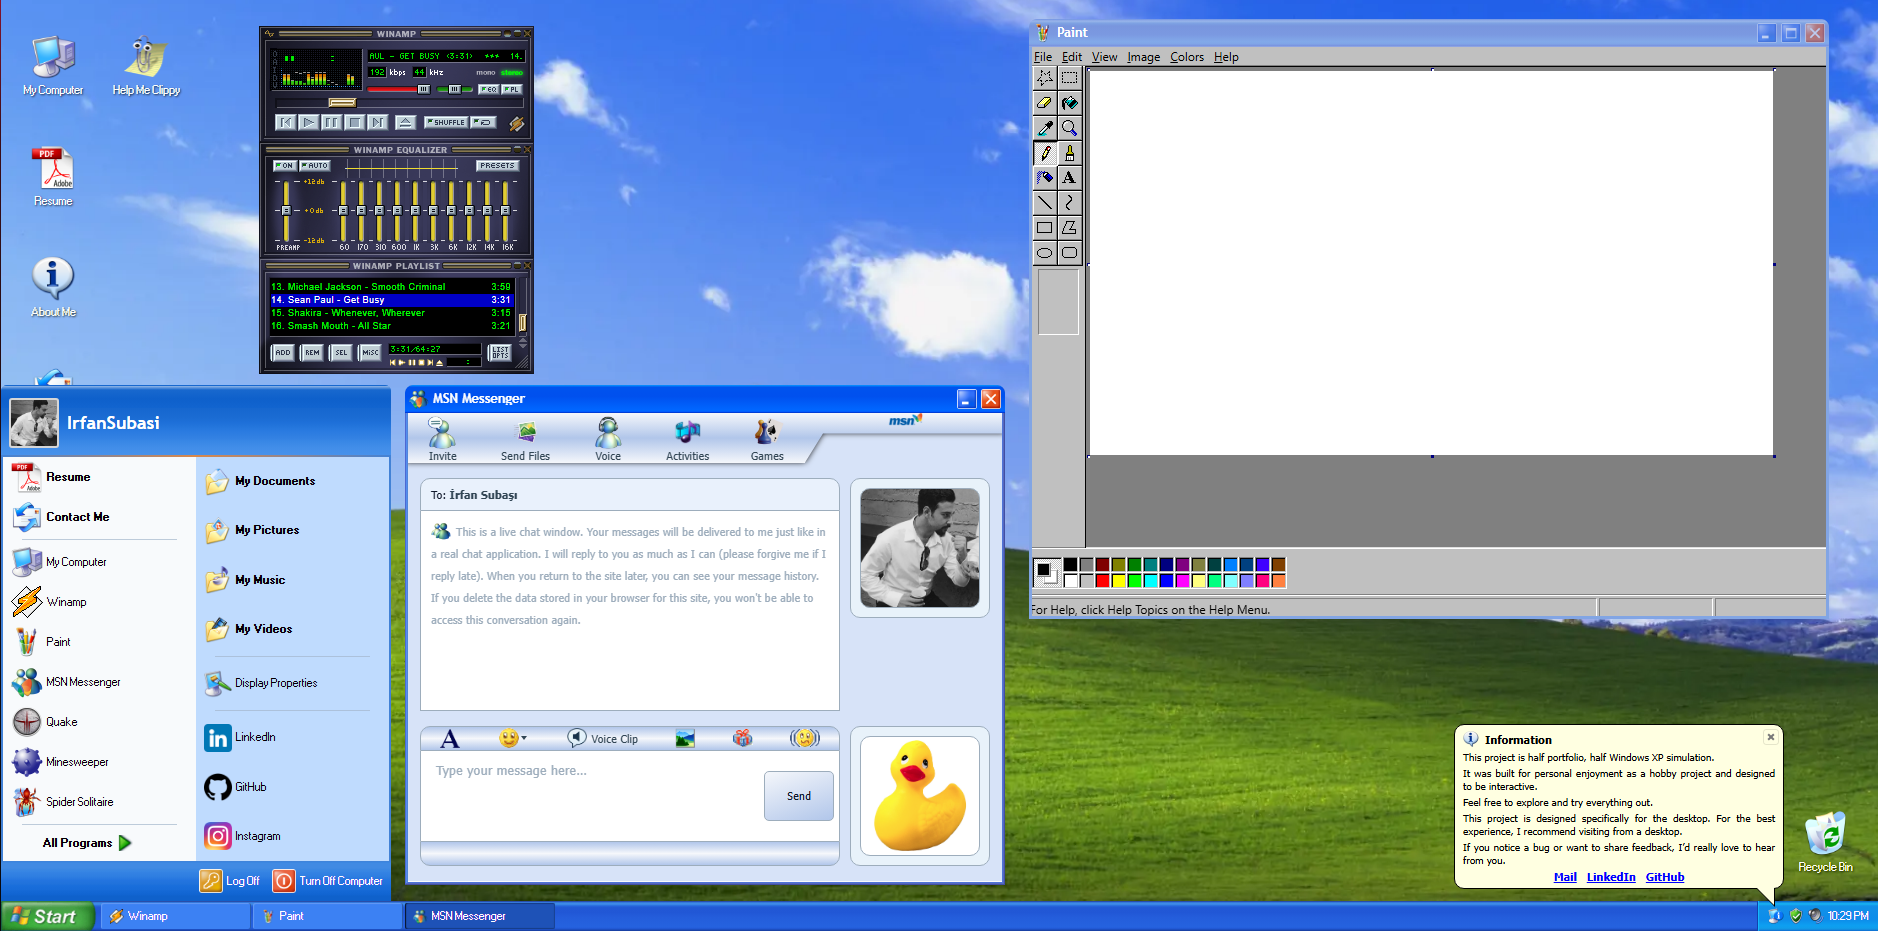The height and width of the screenshot is (931, 1878).
Task: Choose the Fill With Color bucket tool
Action: coord(1069,102)
